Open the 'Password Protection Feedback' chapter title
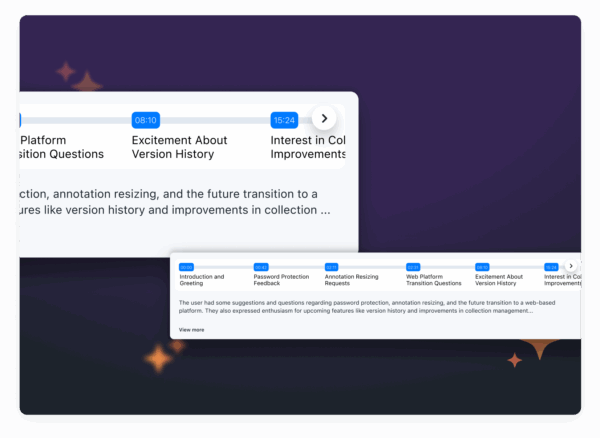Screen dimensions: 600x438 [x=282, y=280]
